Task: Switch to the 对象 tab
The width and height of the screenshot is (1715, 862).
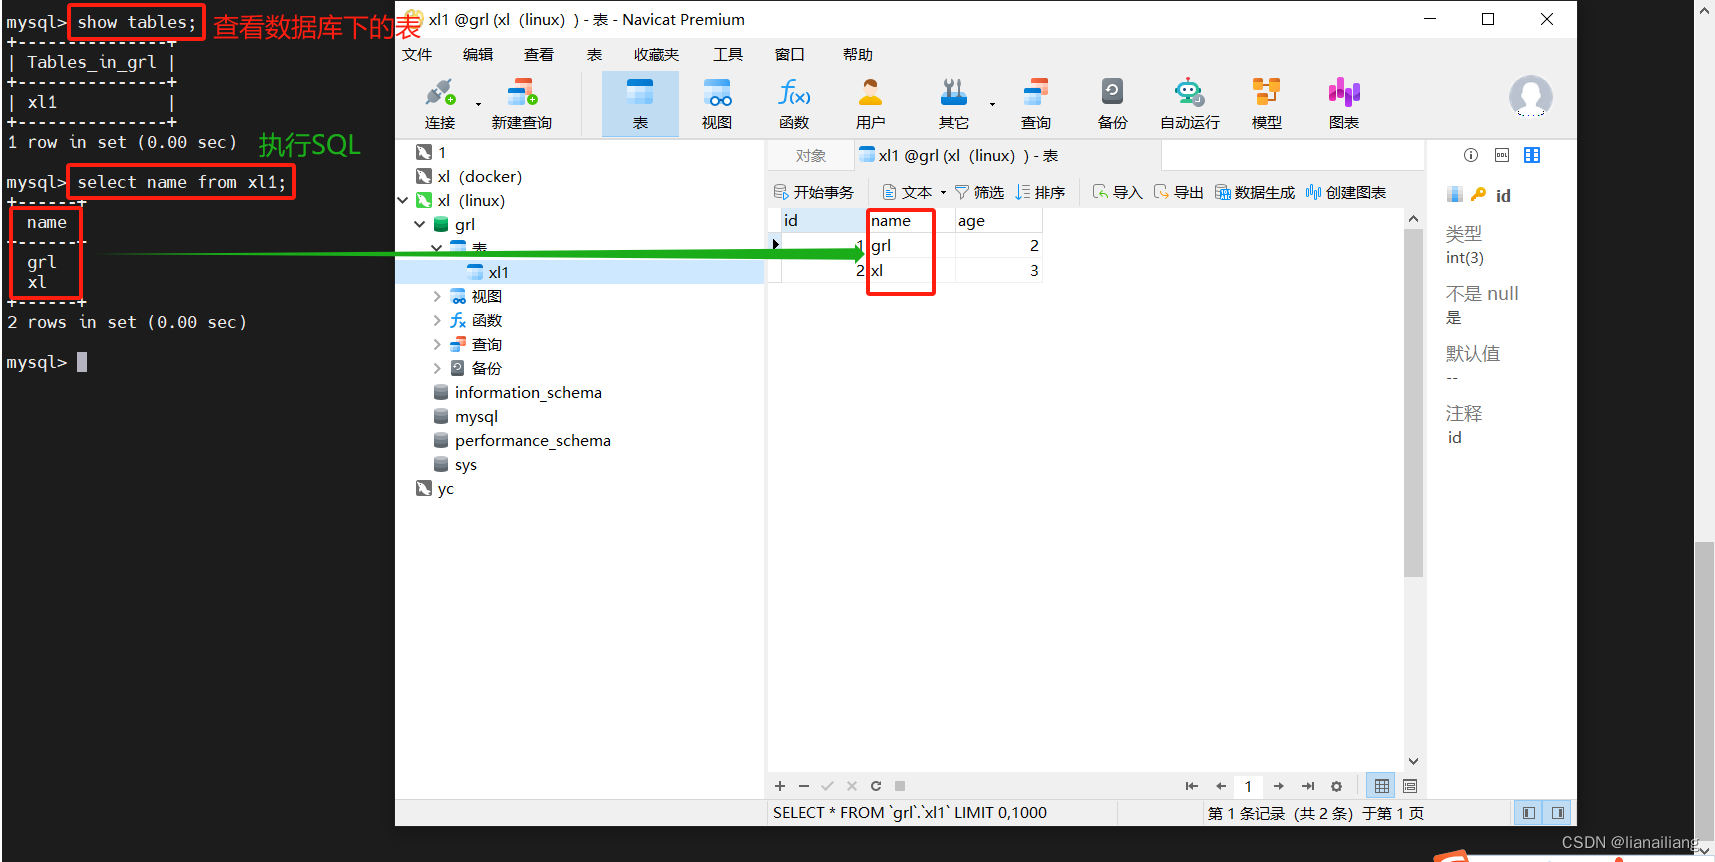Action: coord(811,155)
